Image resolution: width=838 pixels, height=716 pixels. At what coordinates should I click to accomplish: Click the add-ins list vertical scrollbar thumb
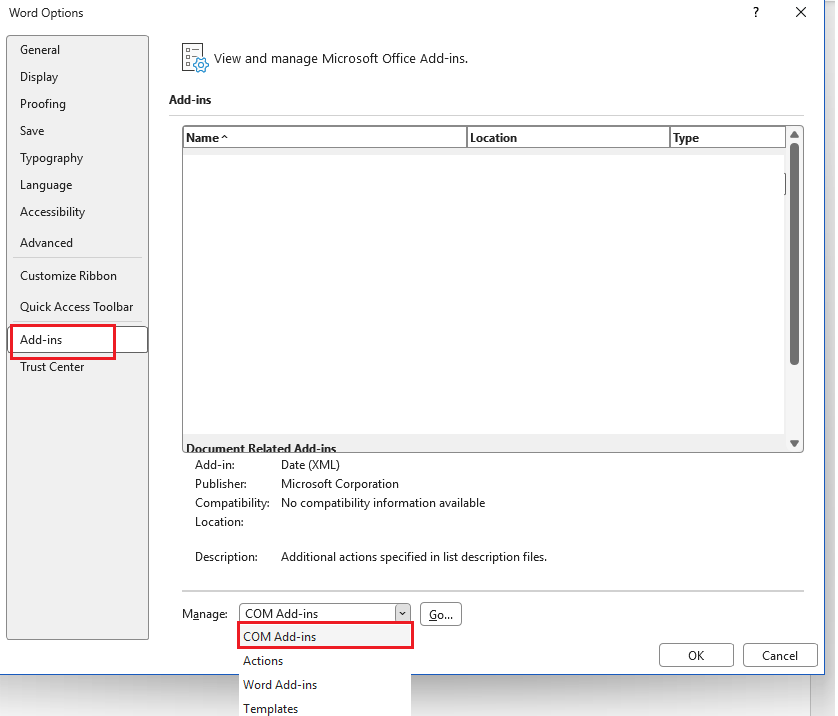794,254
